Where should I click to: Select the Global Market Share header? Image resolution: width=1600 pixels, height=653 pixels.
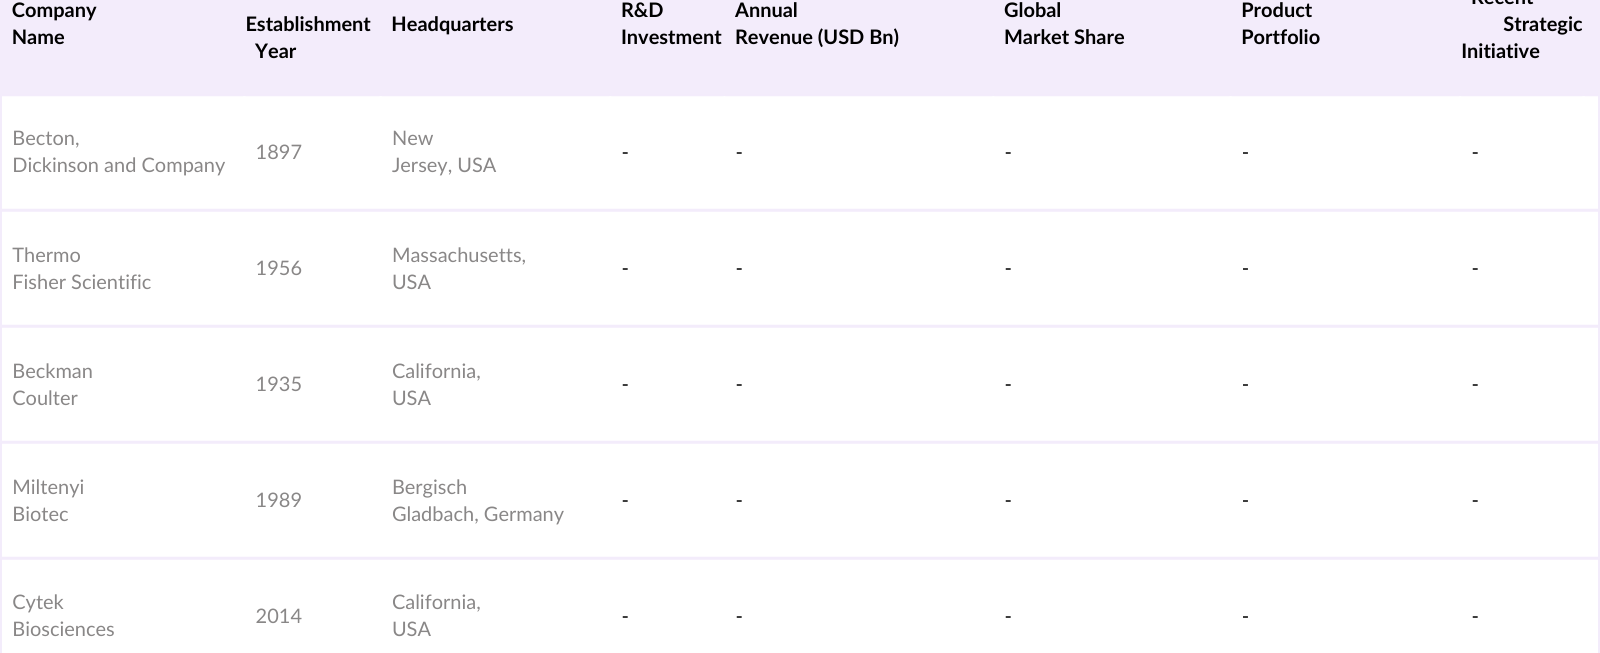pyautogui.click(x=1063, y=24)
